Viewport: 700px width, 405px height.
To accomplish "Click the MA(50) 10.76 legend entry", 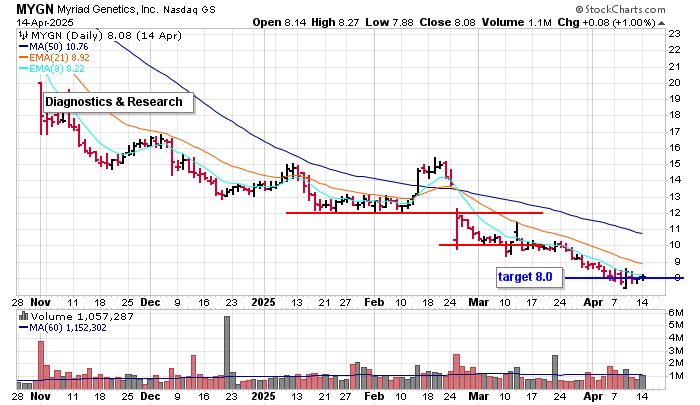I will pyautogui.click(x=54, y=47).
